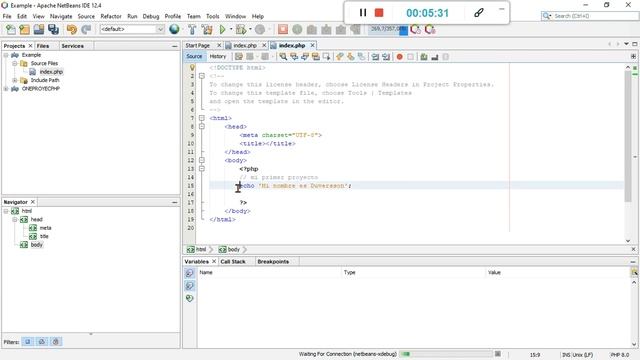Click the Variables table column chooser icon
This screenshot has width=640, height=360.
pyautogui.click(x=634, y=272)
